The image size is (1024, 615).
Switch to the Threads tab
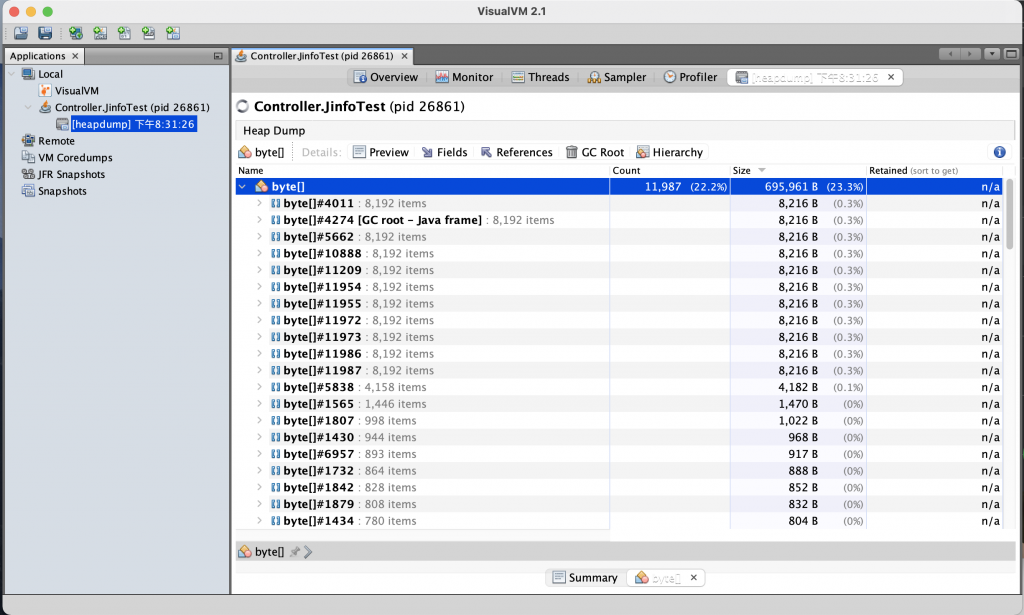pos(540,77)
